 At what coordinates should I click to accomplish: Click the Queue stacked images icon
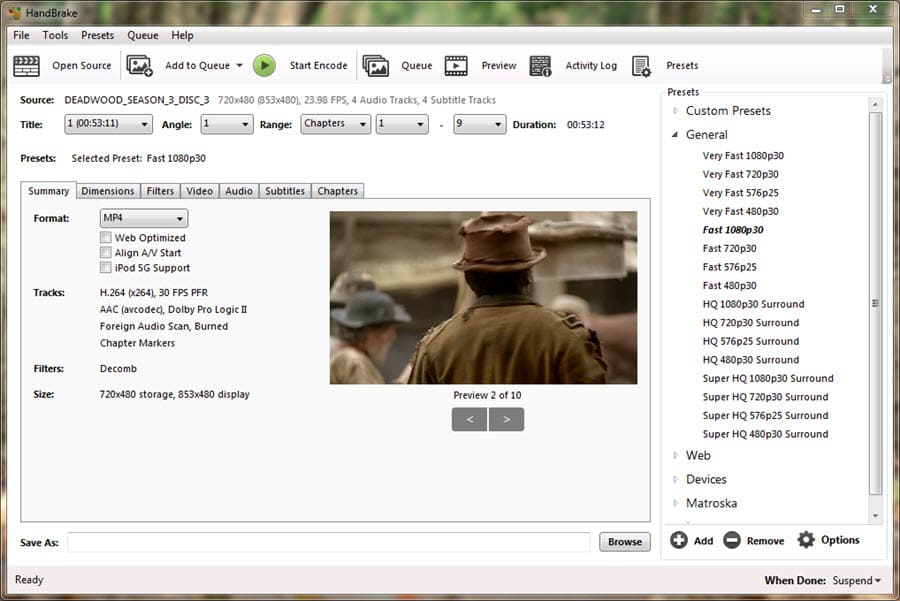click(376, 66)
